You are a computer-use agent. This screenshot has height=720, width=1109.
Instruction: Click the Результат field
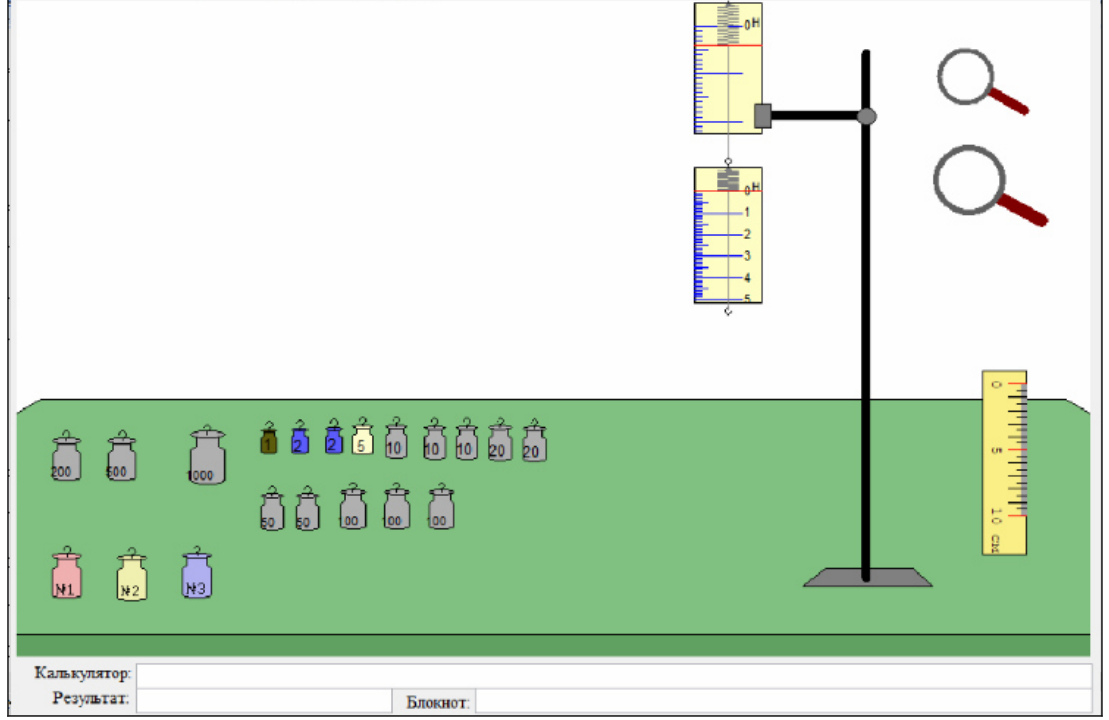pyautogui.click(x=264, y=700)
